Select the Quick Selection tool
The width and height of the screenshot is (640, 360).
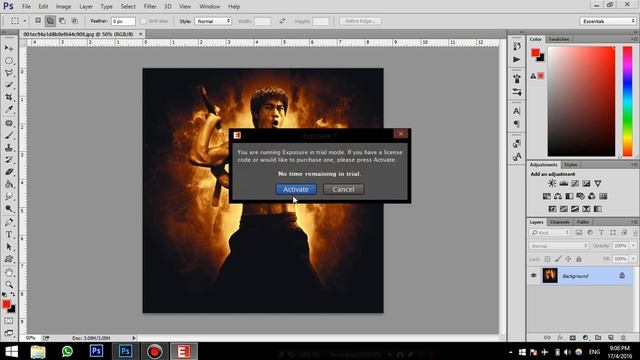pos(9,85)
